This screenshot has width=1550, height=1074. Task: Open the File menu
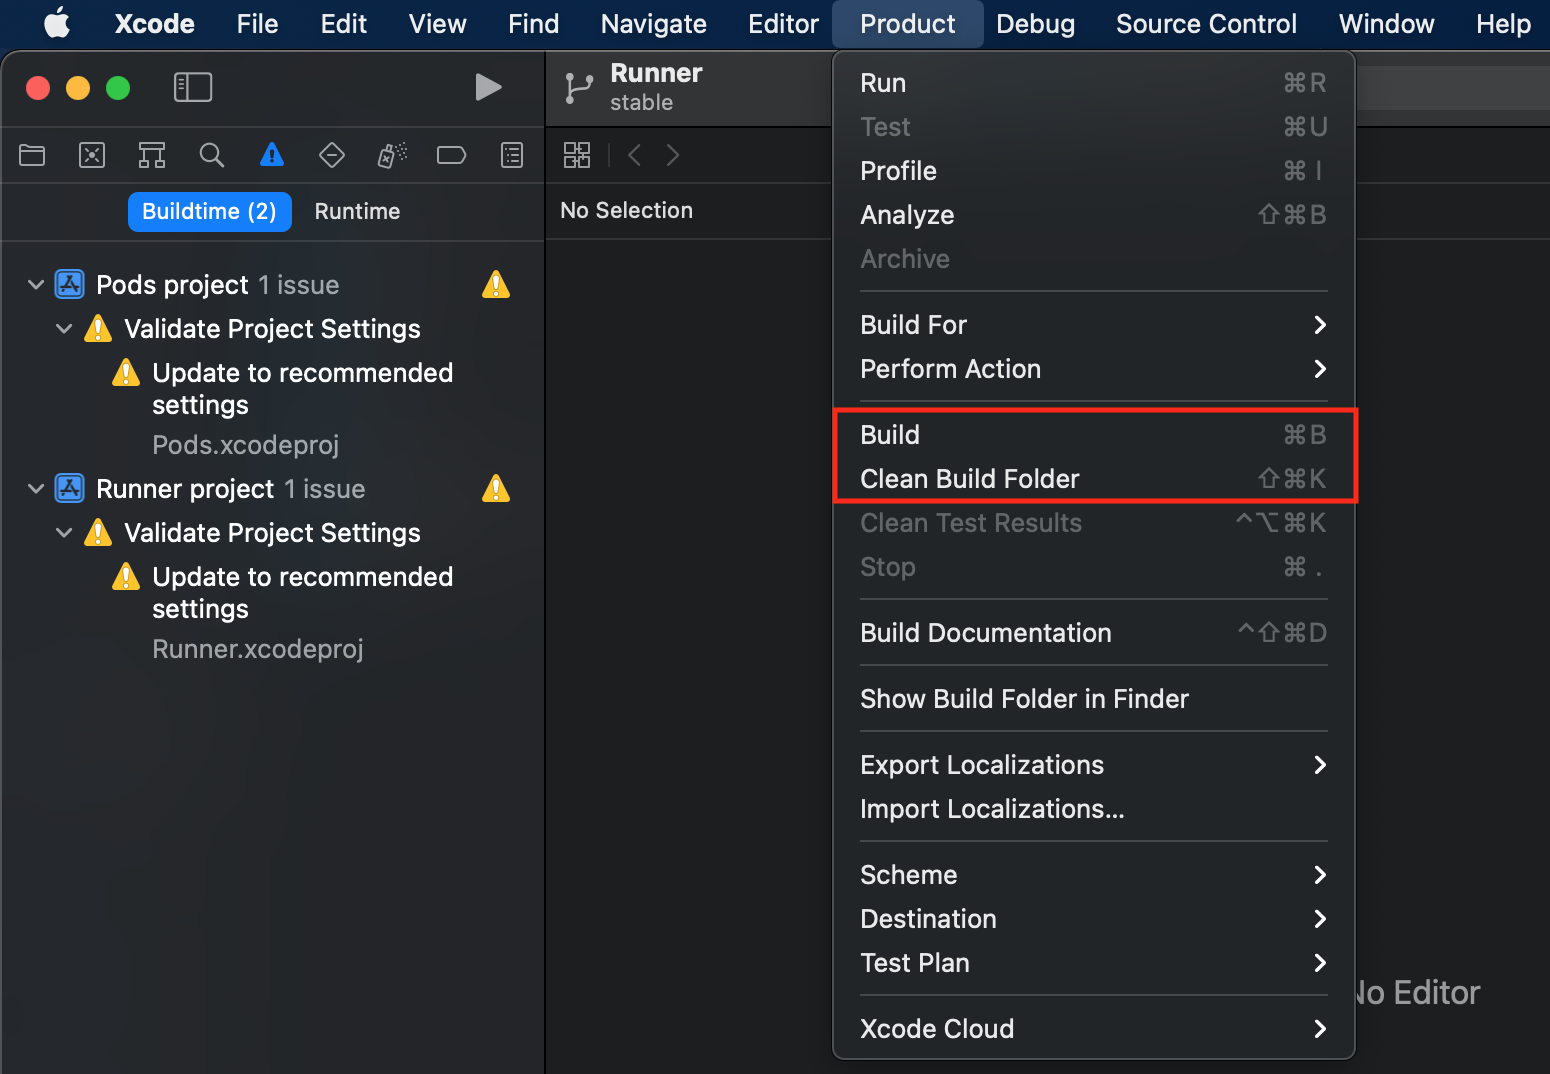point(257,23)
